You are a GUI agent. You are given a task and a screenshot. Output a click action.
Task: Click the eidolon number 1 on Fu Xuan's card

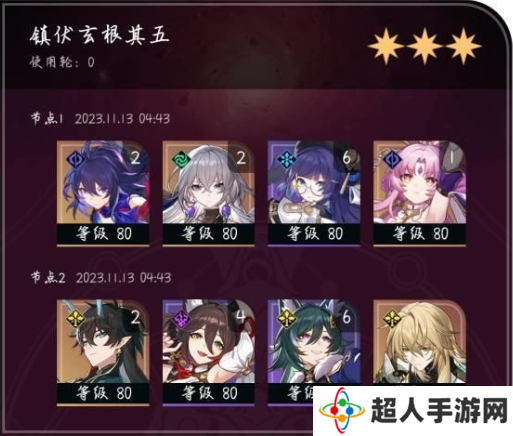coord(452,158)
